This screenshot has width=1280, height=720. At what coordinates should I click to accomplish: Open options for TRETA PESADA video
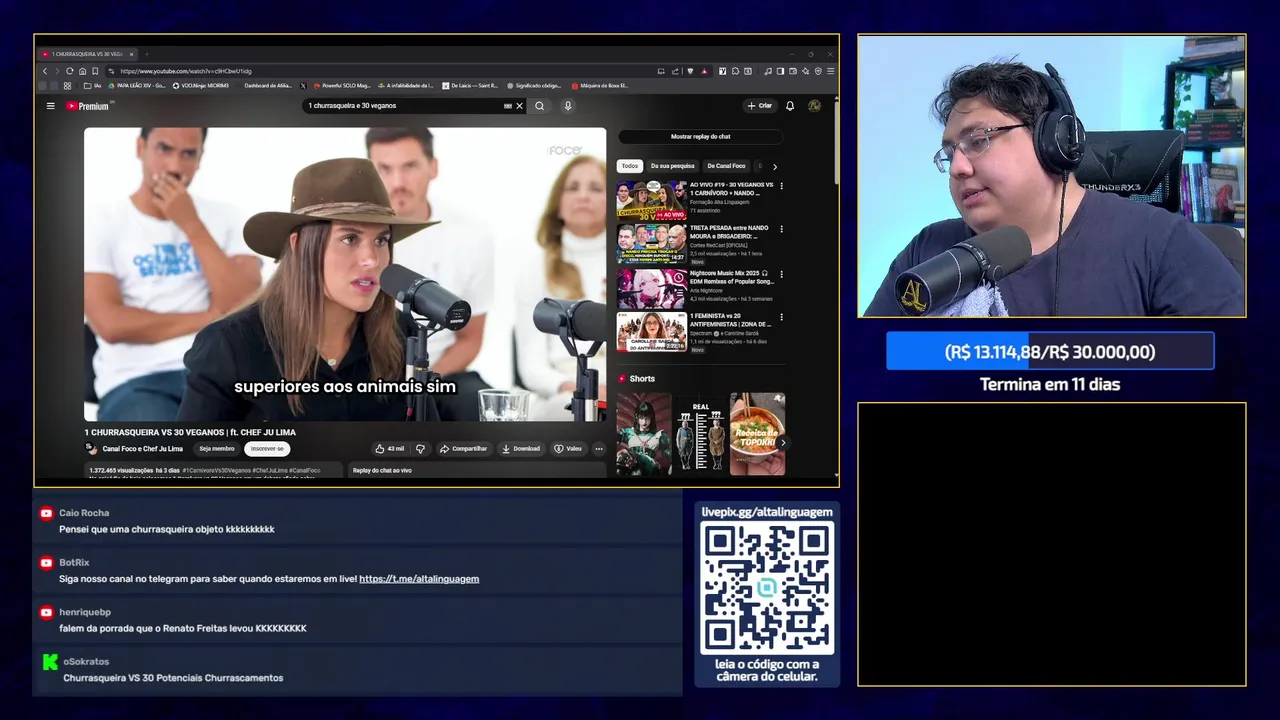pos(781,229)
